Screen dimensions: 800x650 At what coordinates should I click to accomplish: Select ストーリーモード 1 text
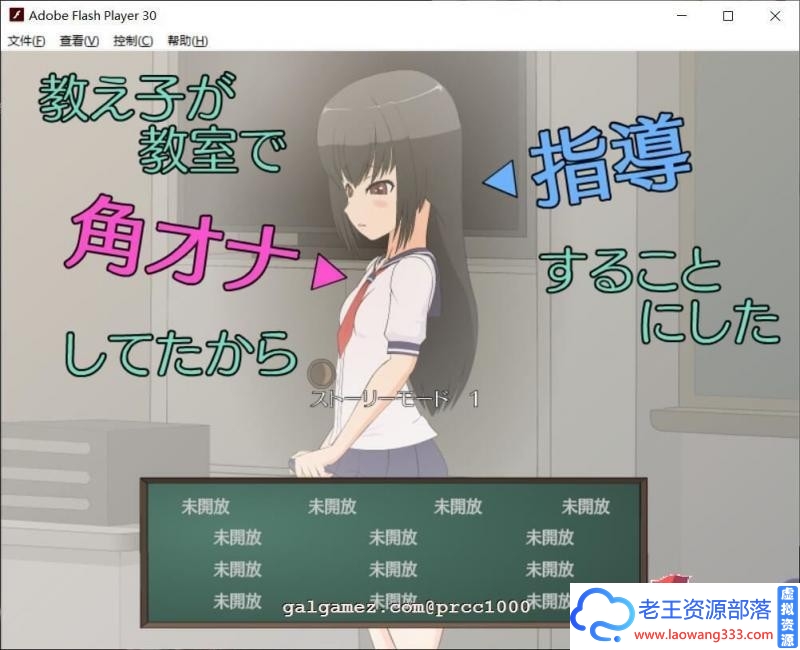click(x=394, y=398)
